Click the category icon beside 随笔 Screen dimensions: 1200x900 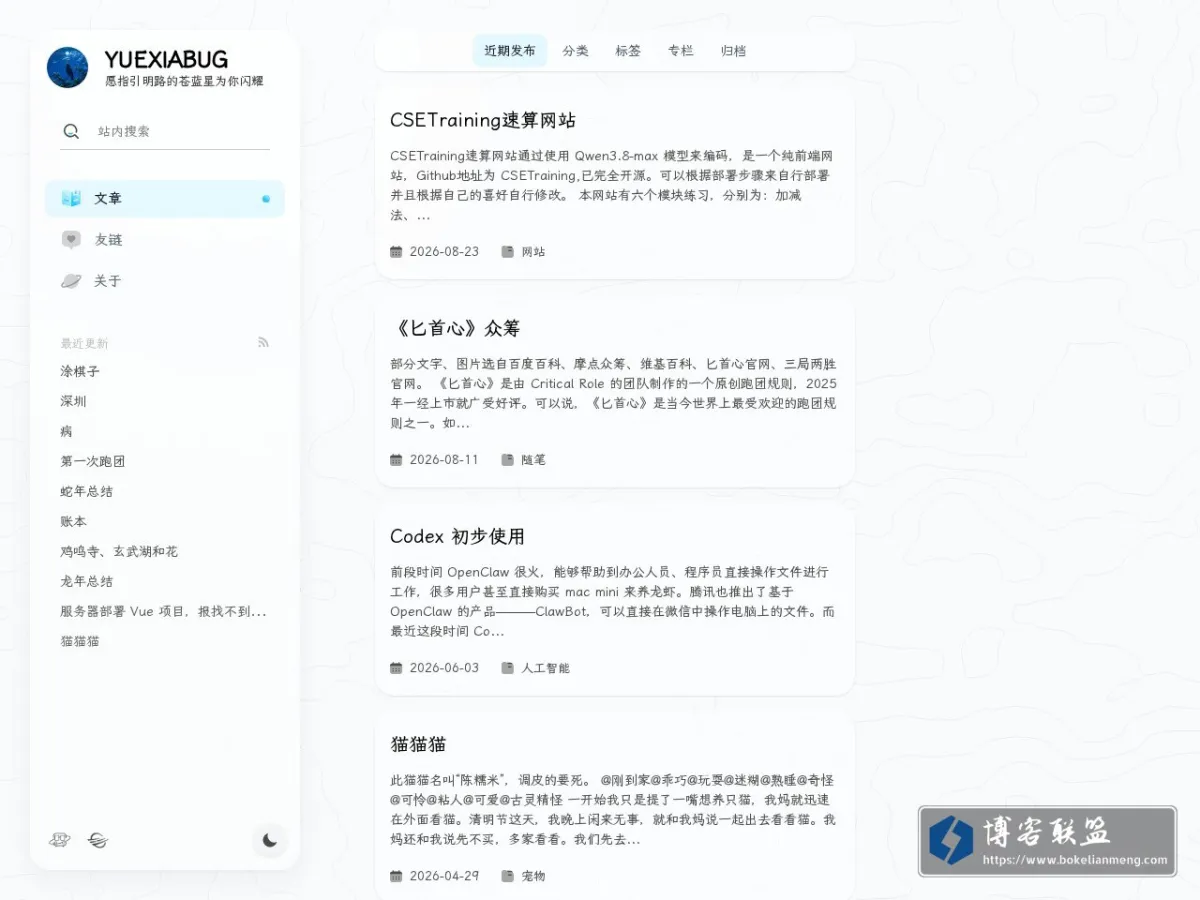pos(507,460)
